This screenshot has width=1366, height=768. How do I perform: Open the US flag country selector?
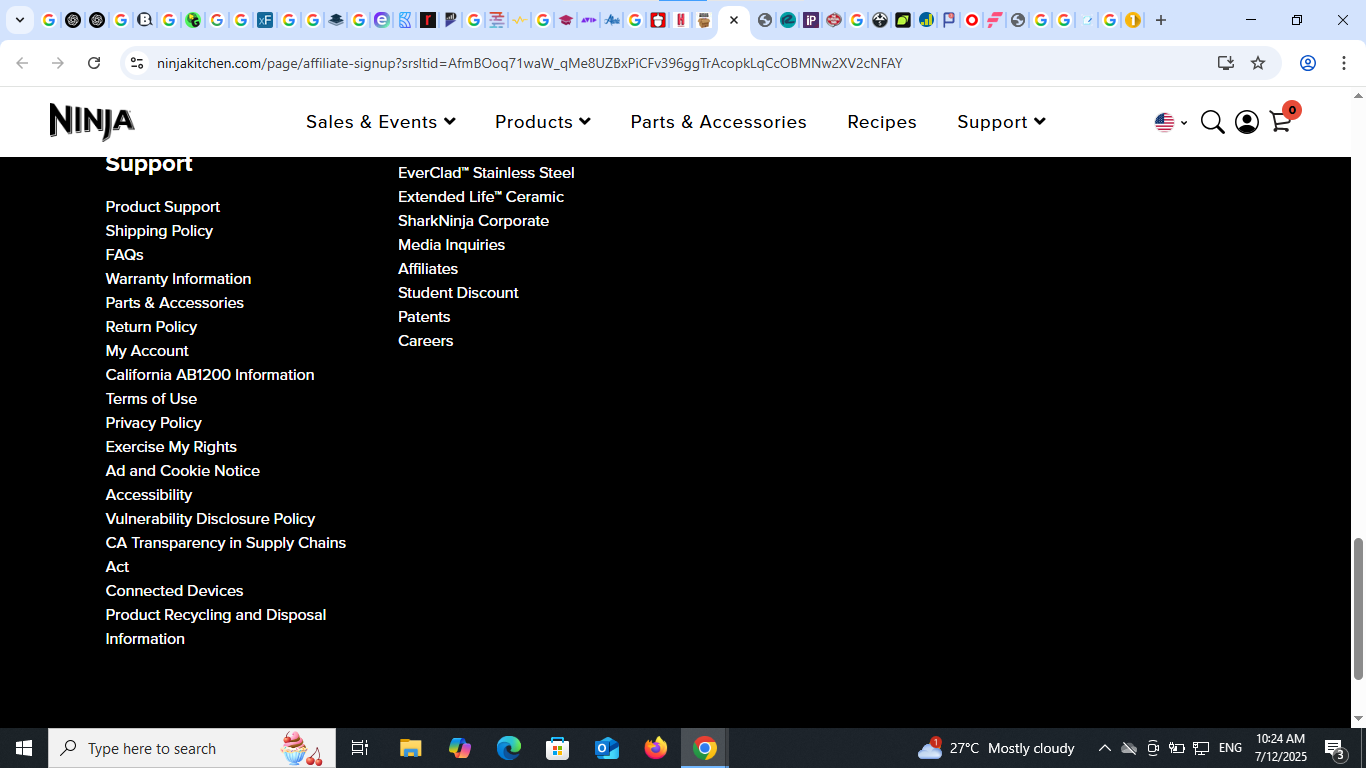(x=1170, y=122)
